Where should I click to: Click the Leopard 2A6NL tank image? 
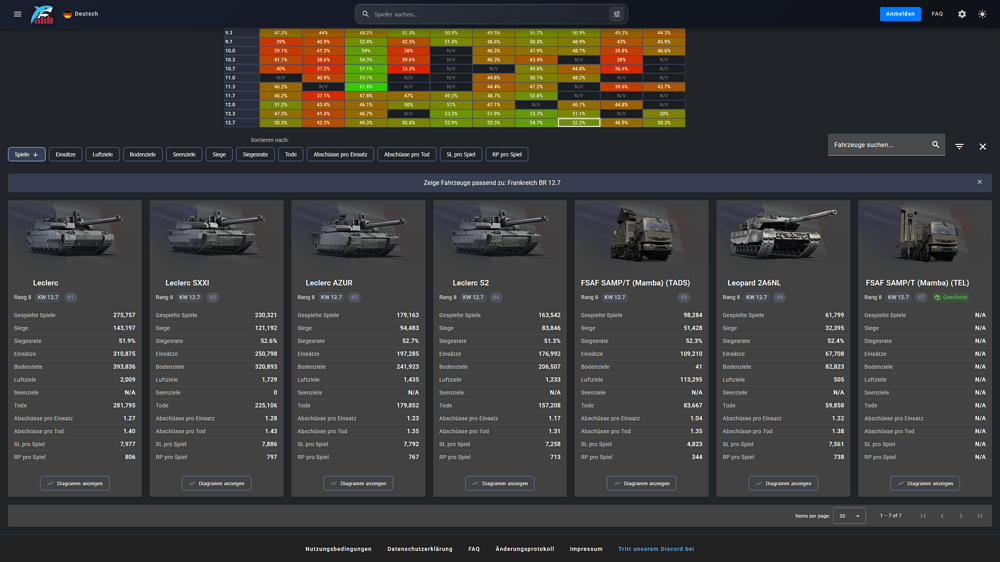[783, 234]
